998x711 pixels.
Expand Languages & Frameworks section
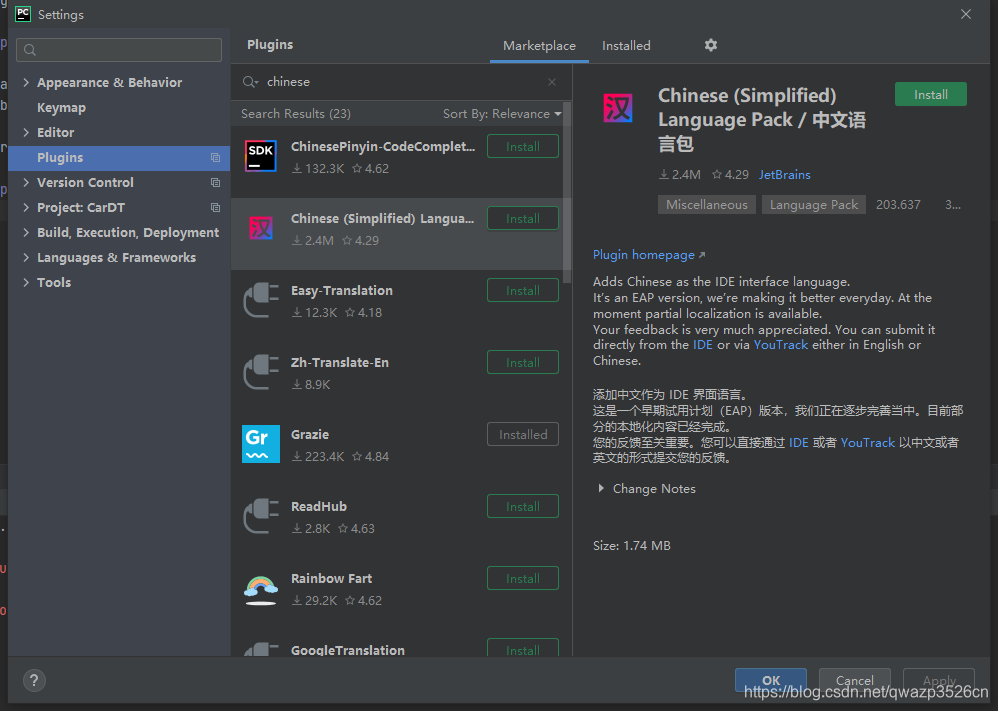pos(26,257)
